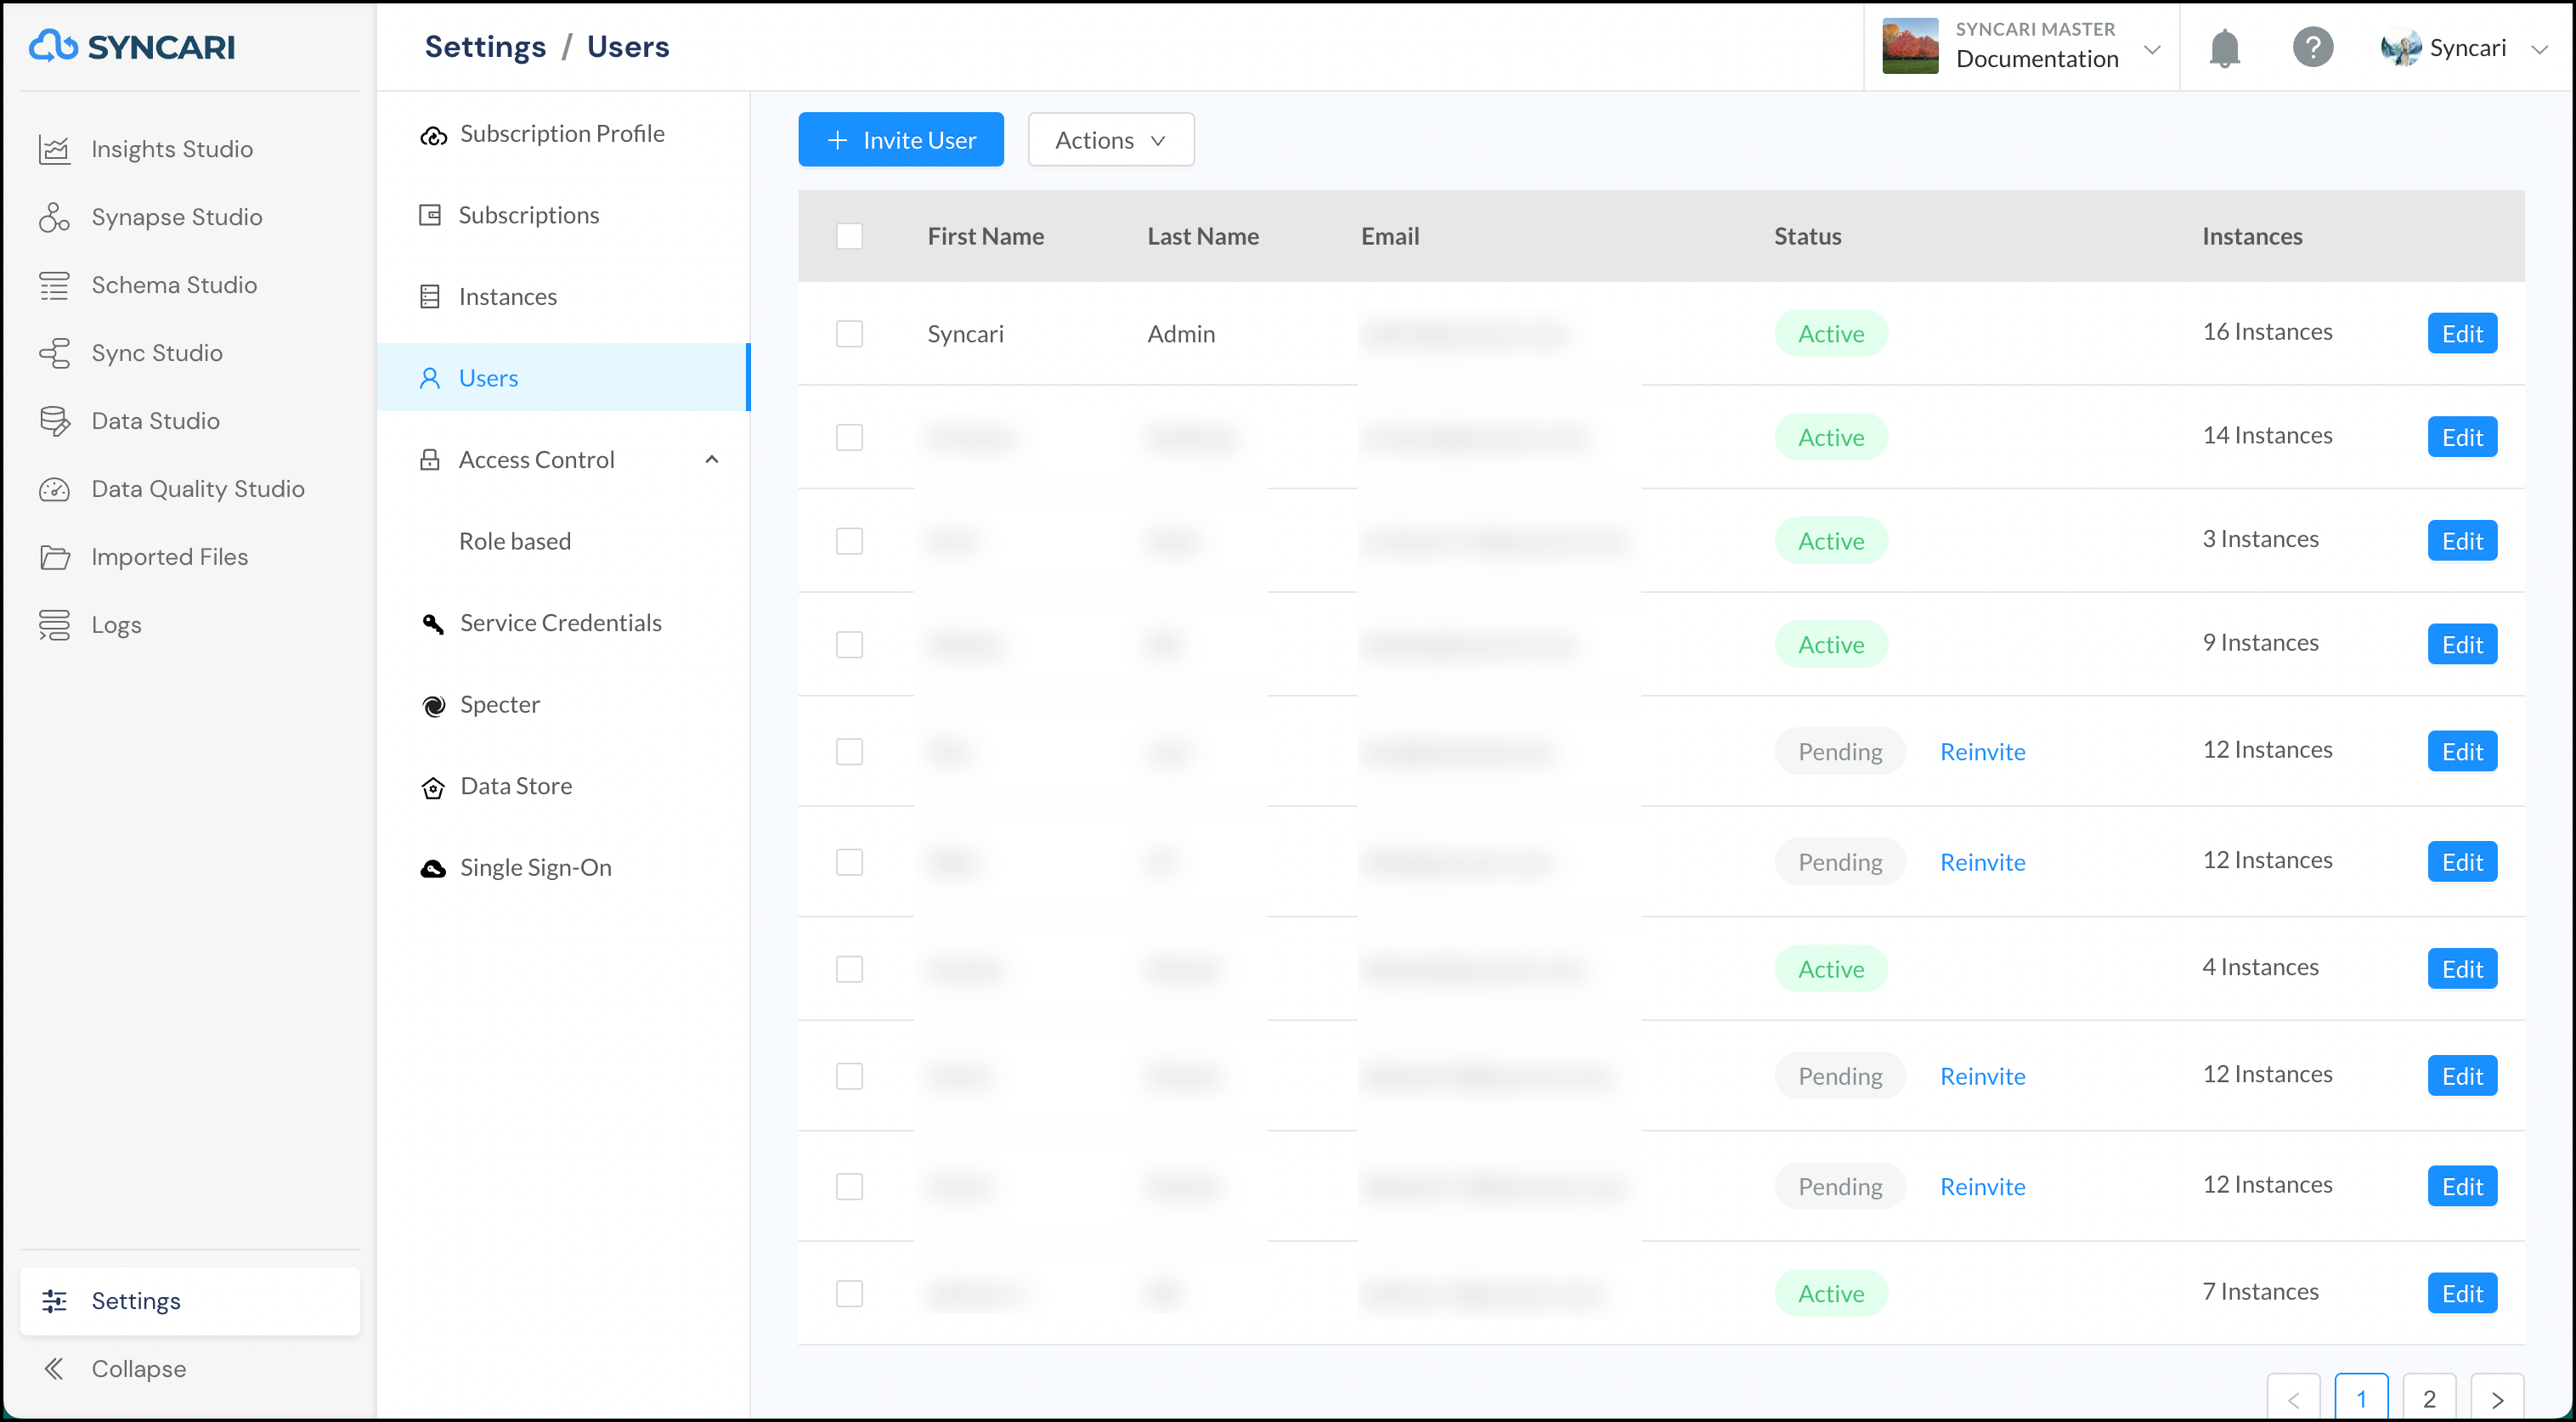This screenshot has height=1422, width=2576.
Task: Open Data Quality Studio gauge icon
Action: 54,489
